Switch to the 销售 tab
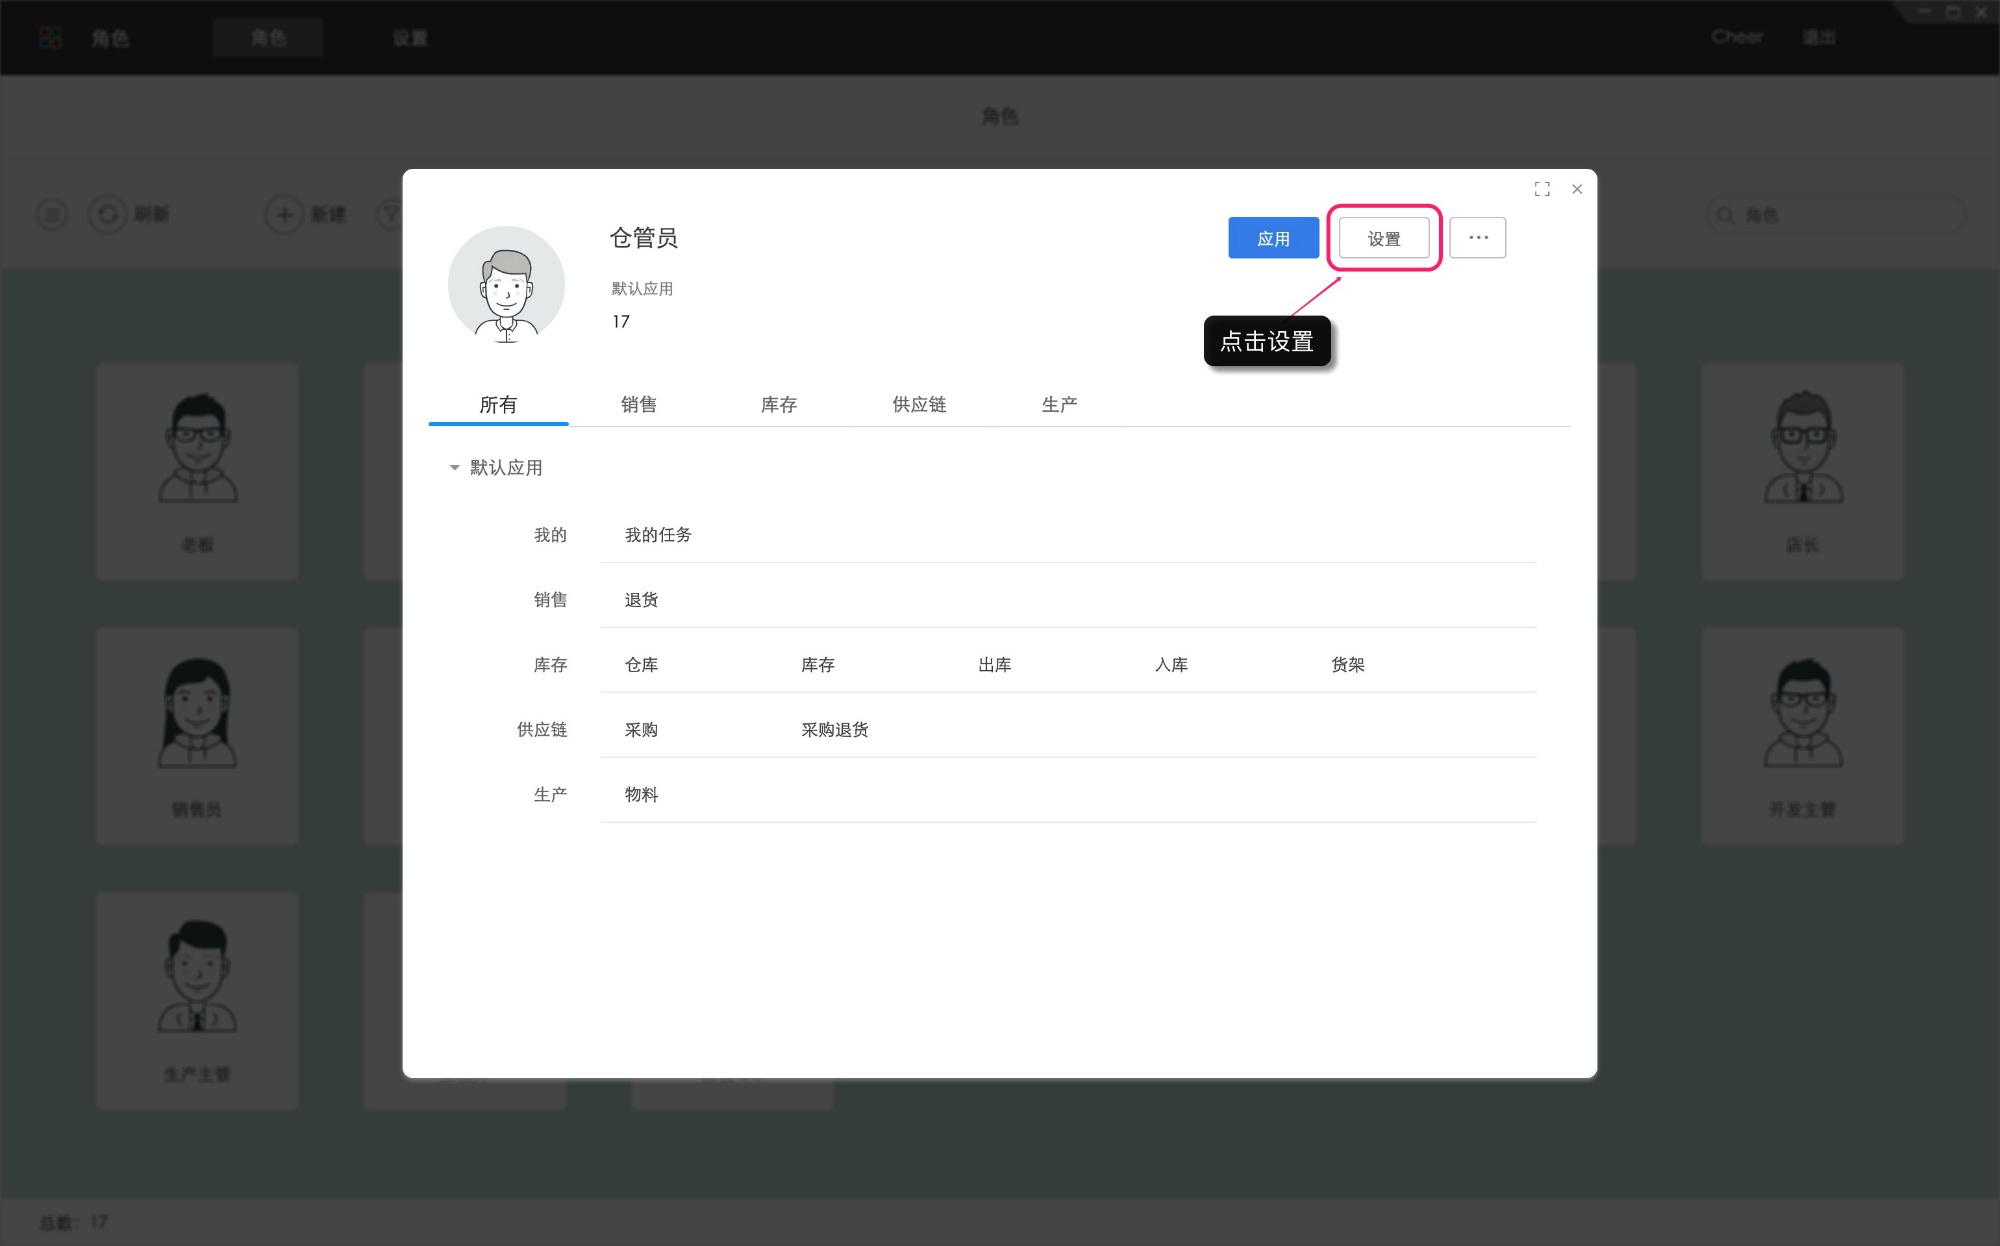2000x1246 pixels. click(x=639, y=404)
